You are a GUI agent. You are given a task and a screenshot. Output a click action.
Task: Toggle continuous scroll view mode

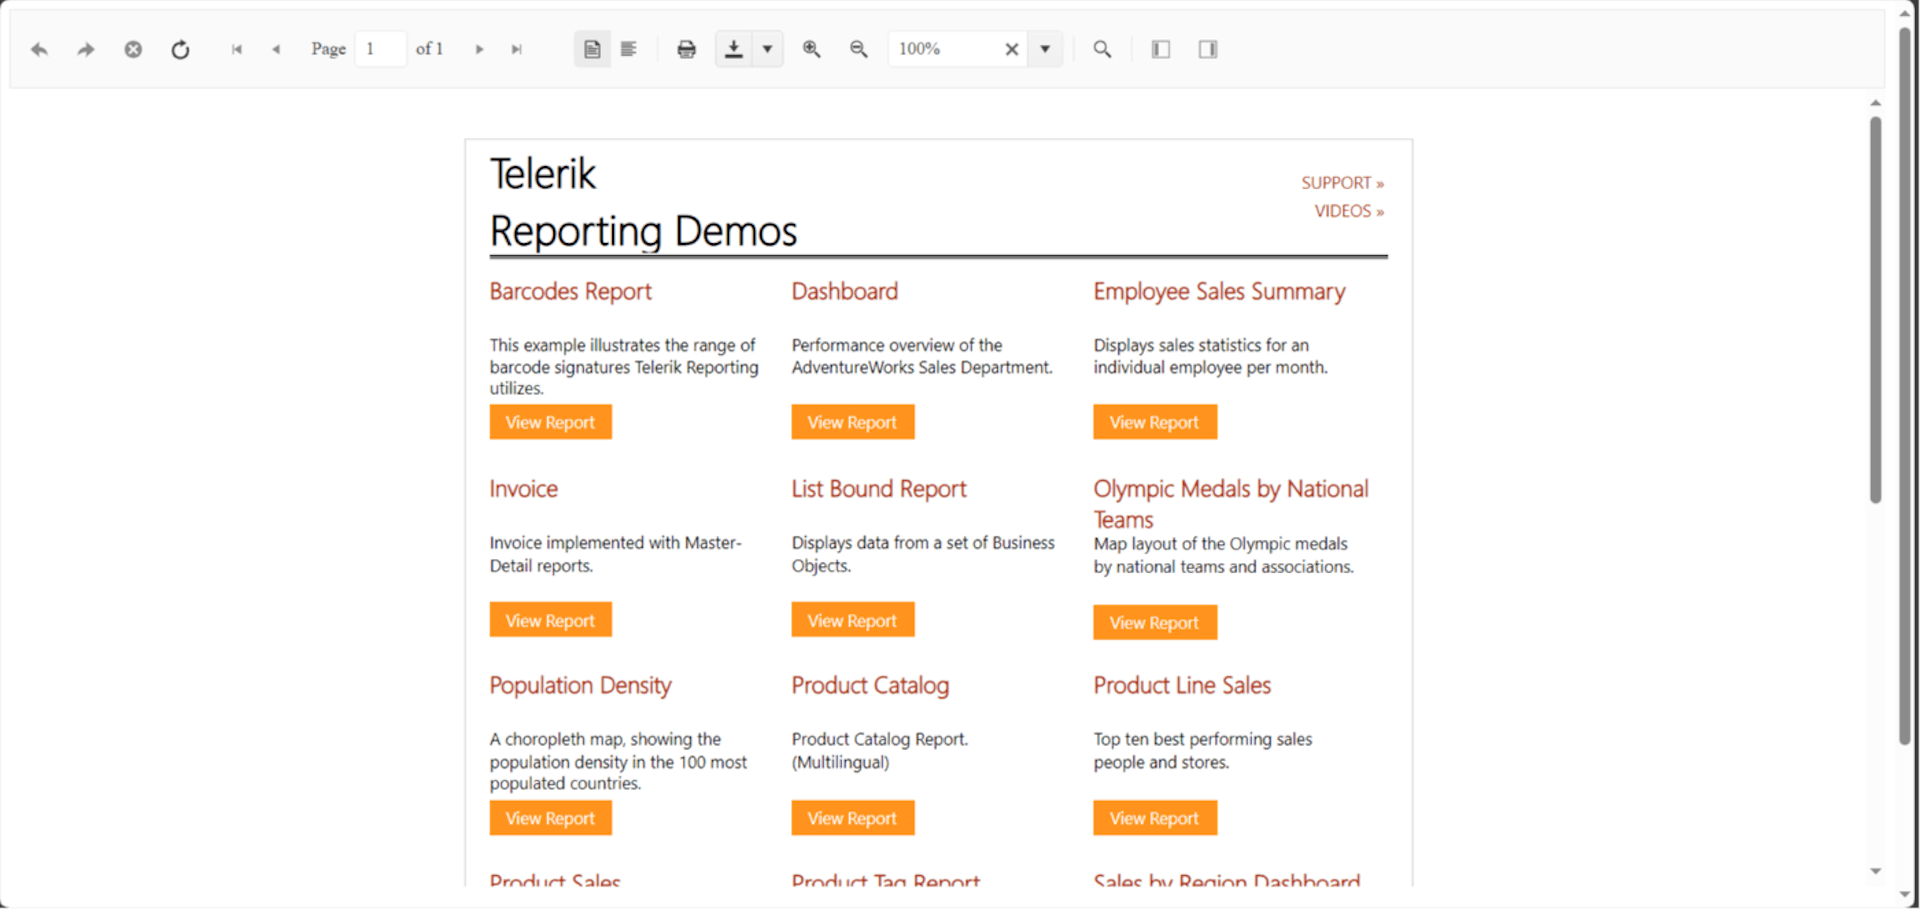[x=629, y=49]
